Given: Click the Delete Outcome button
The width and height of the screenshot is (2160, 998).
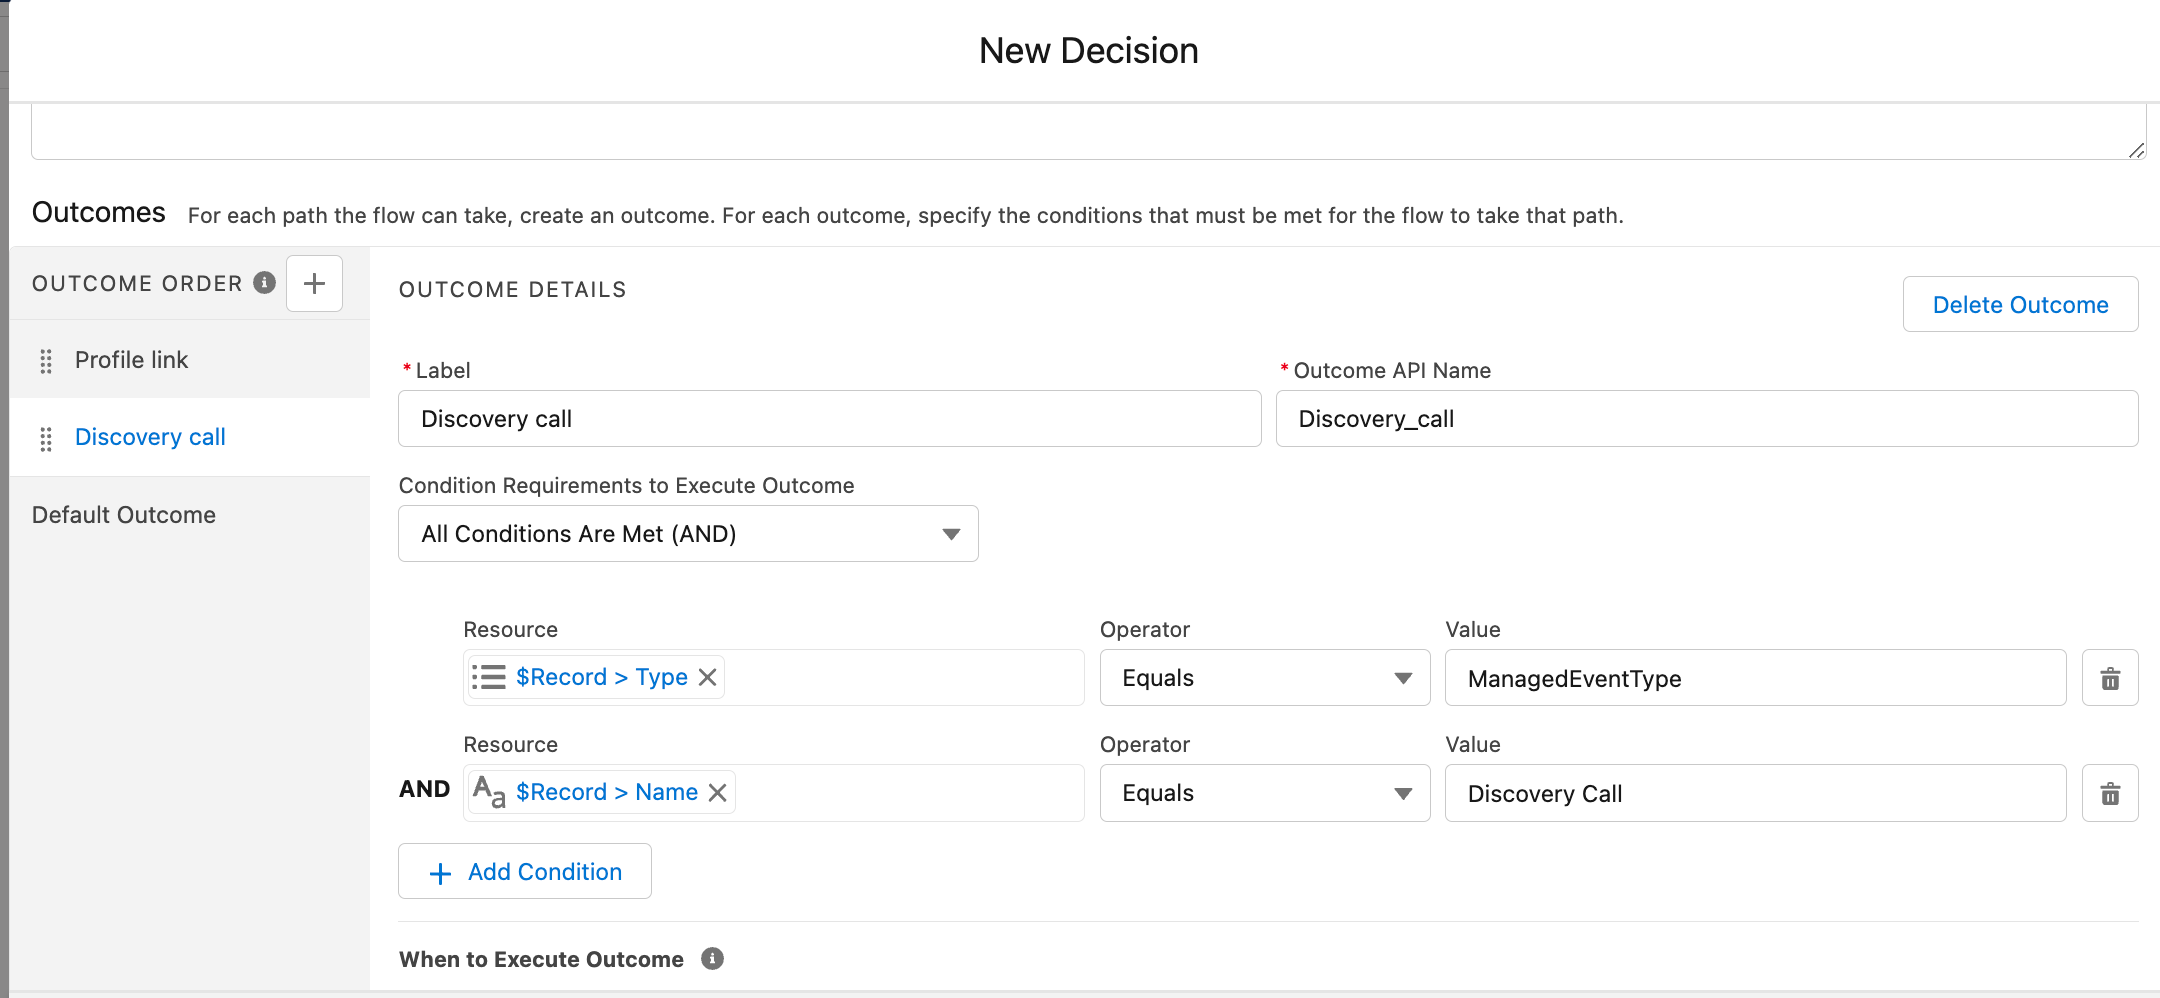Looking at the screenshot, I should click(x=2020, y=305).
